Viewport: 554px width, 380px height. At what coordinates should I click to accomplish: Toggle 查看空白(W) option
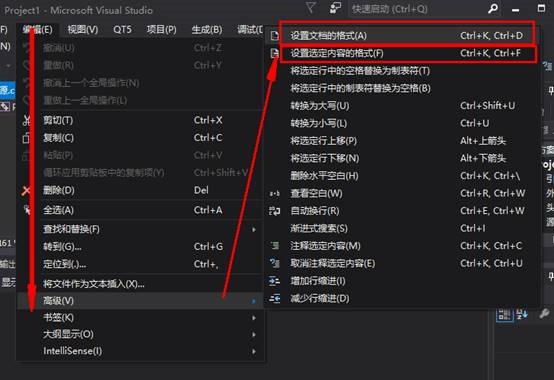click(403, 193)
